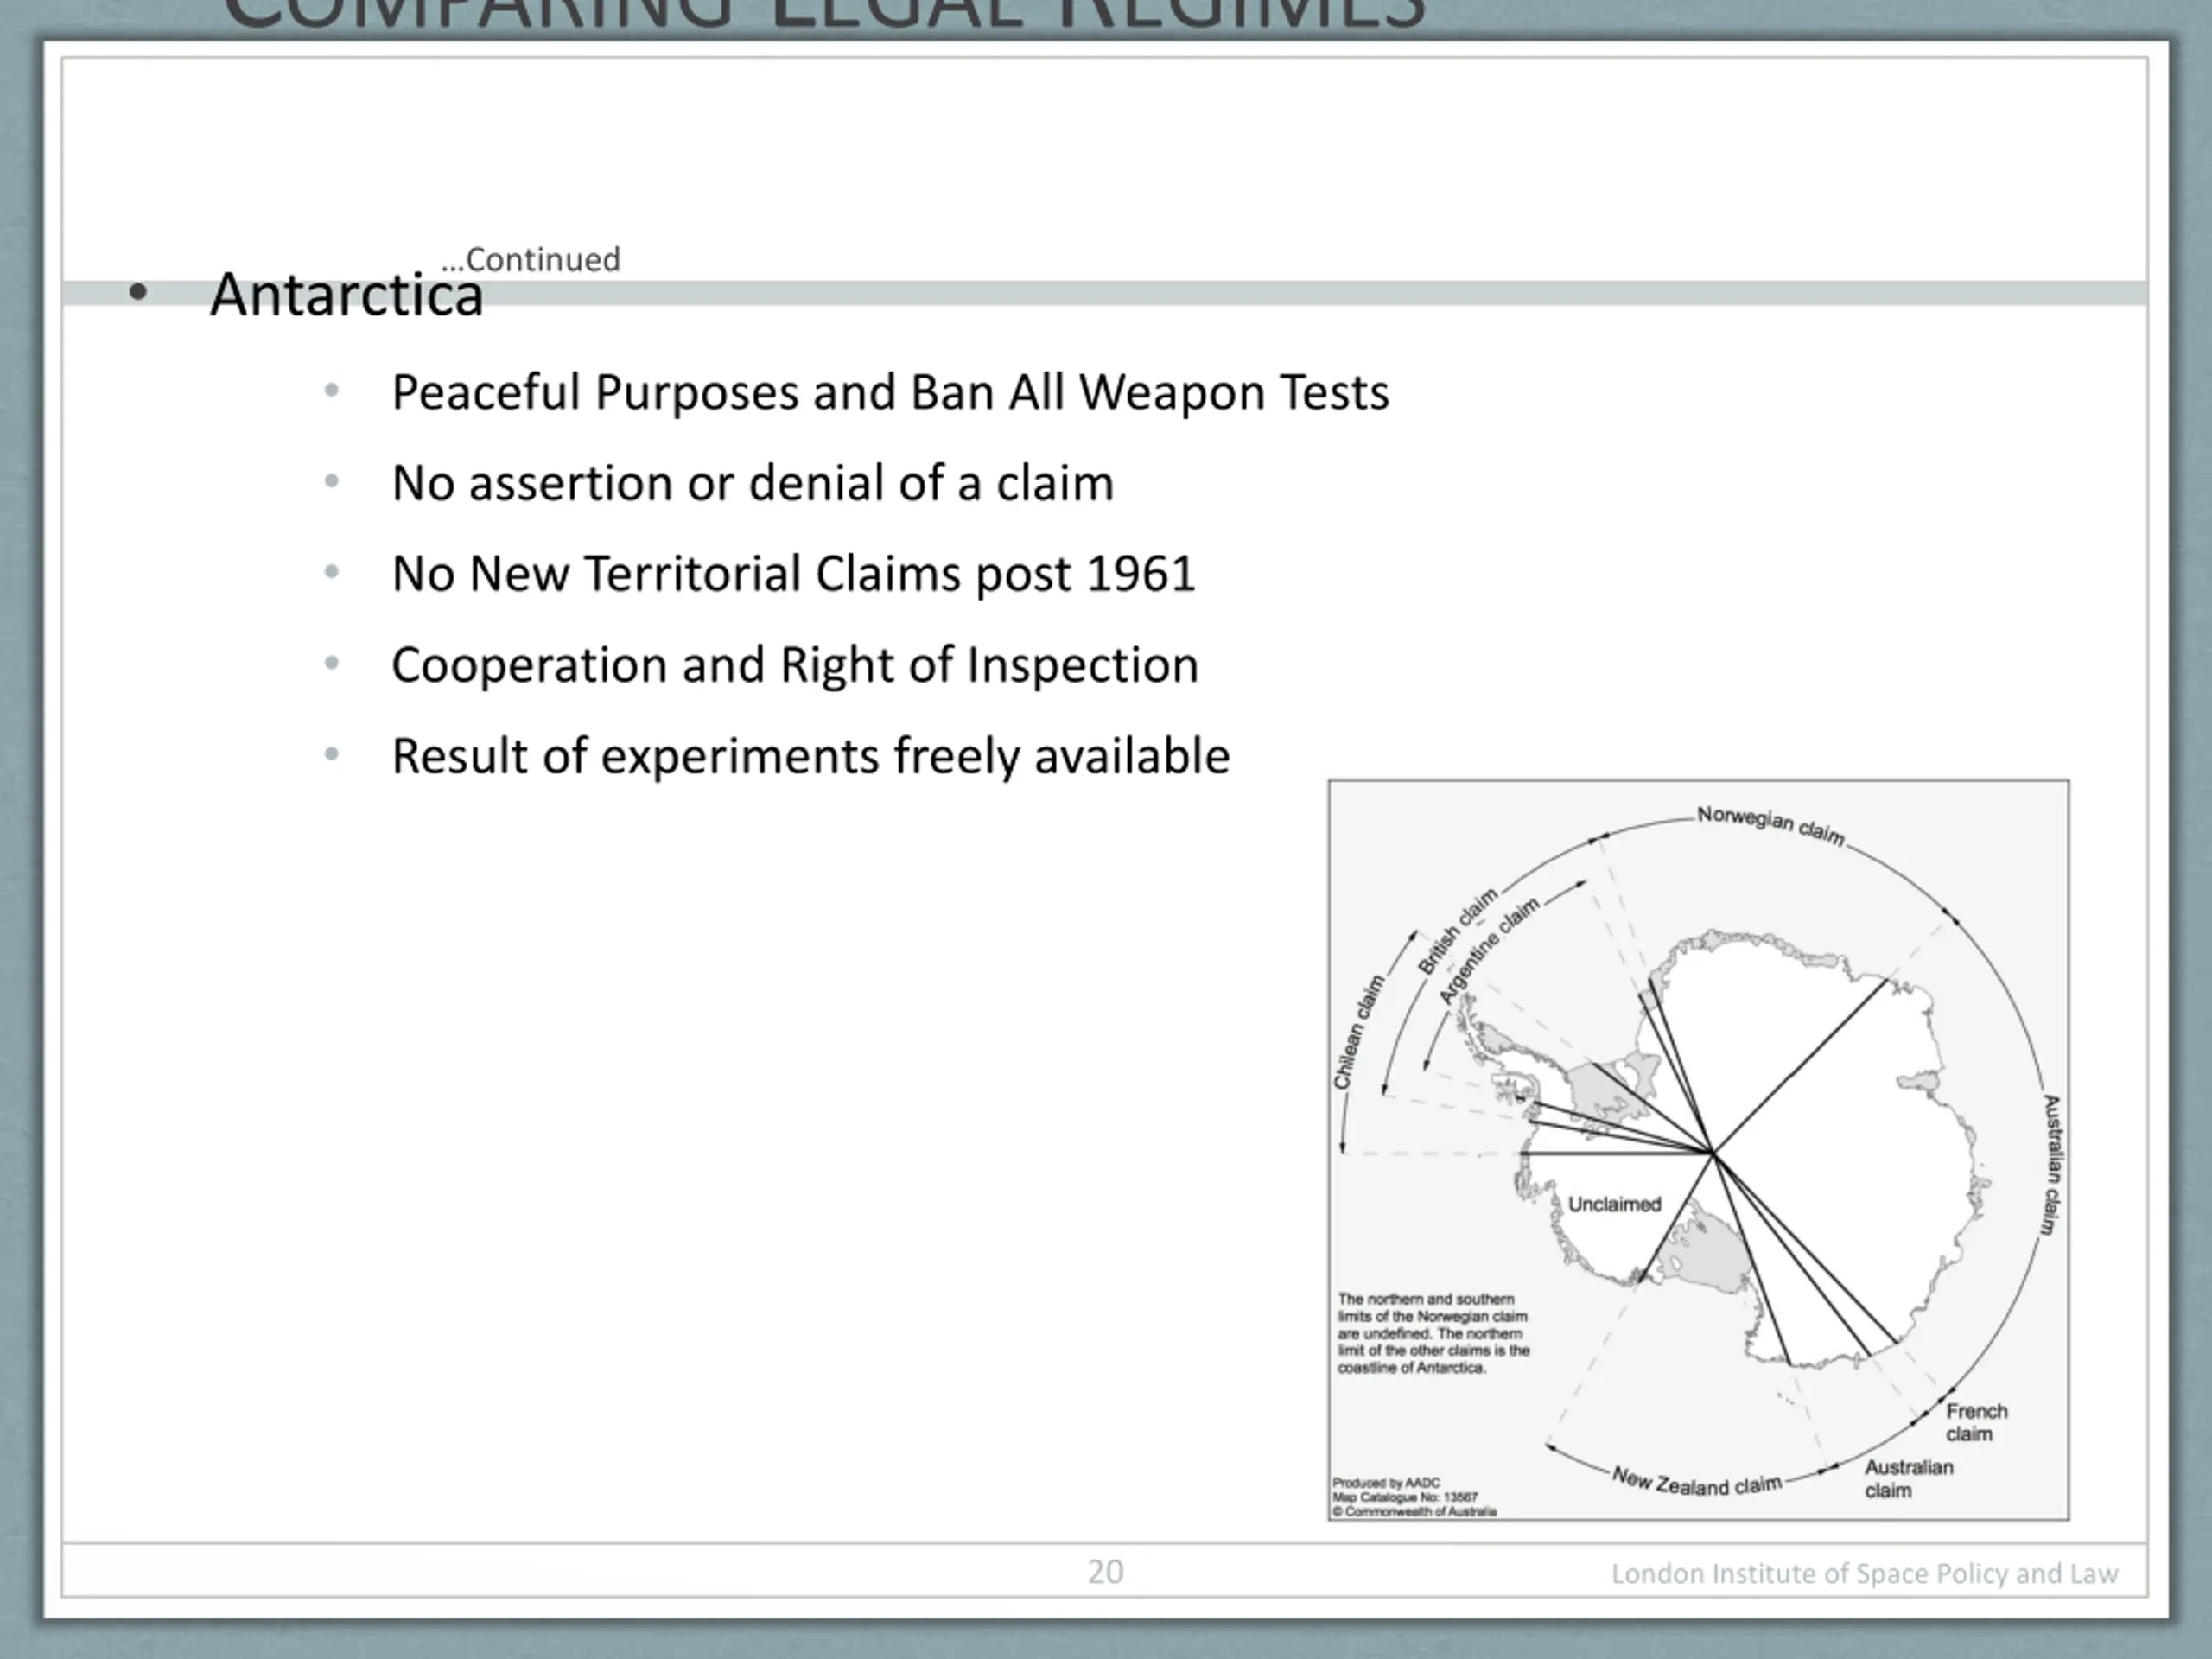The width and height of the screenshot is (2212, 1659).
Task: Click slide number 20 in footer
Action: click(x=1105, y=1572)
